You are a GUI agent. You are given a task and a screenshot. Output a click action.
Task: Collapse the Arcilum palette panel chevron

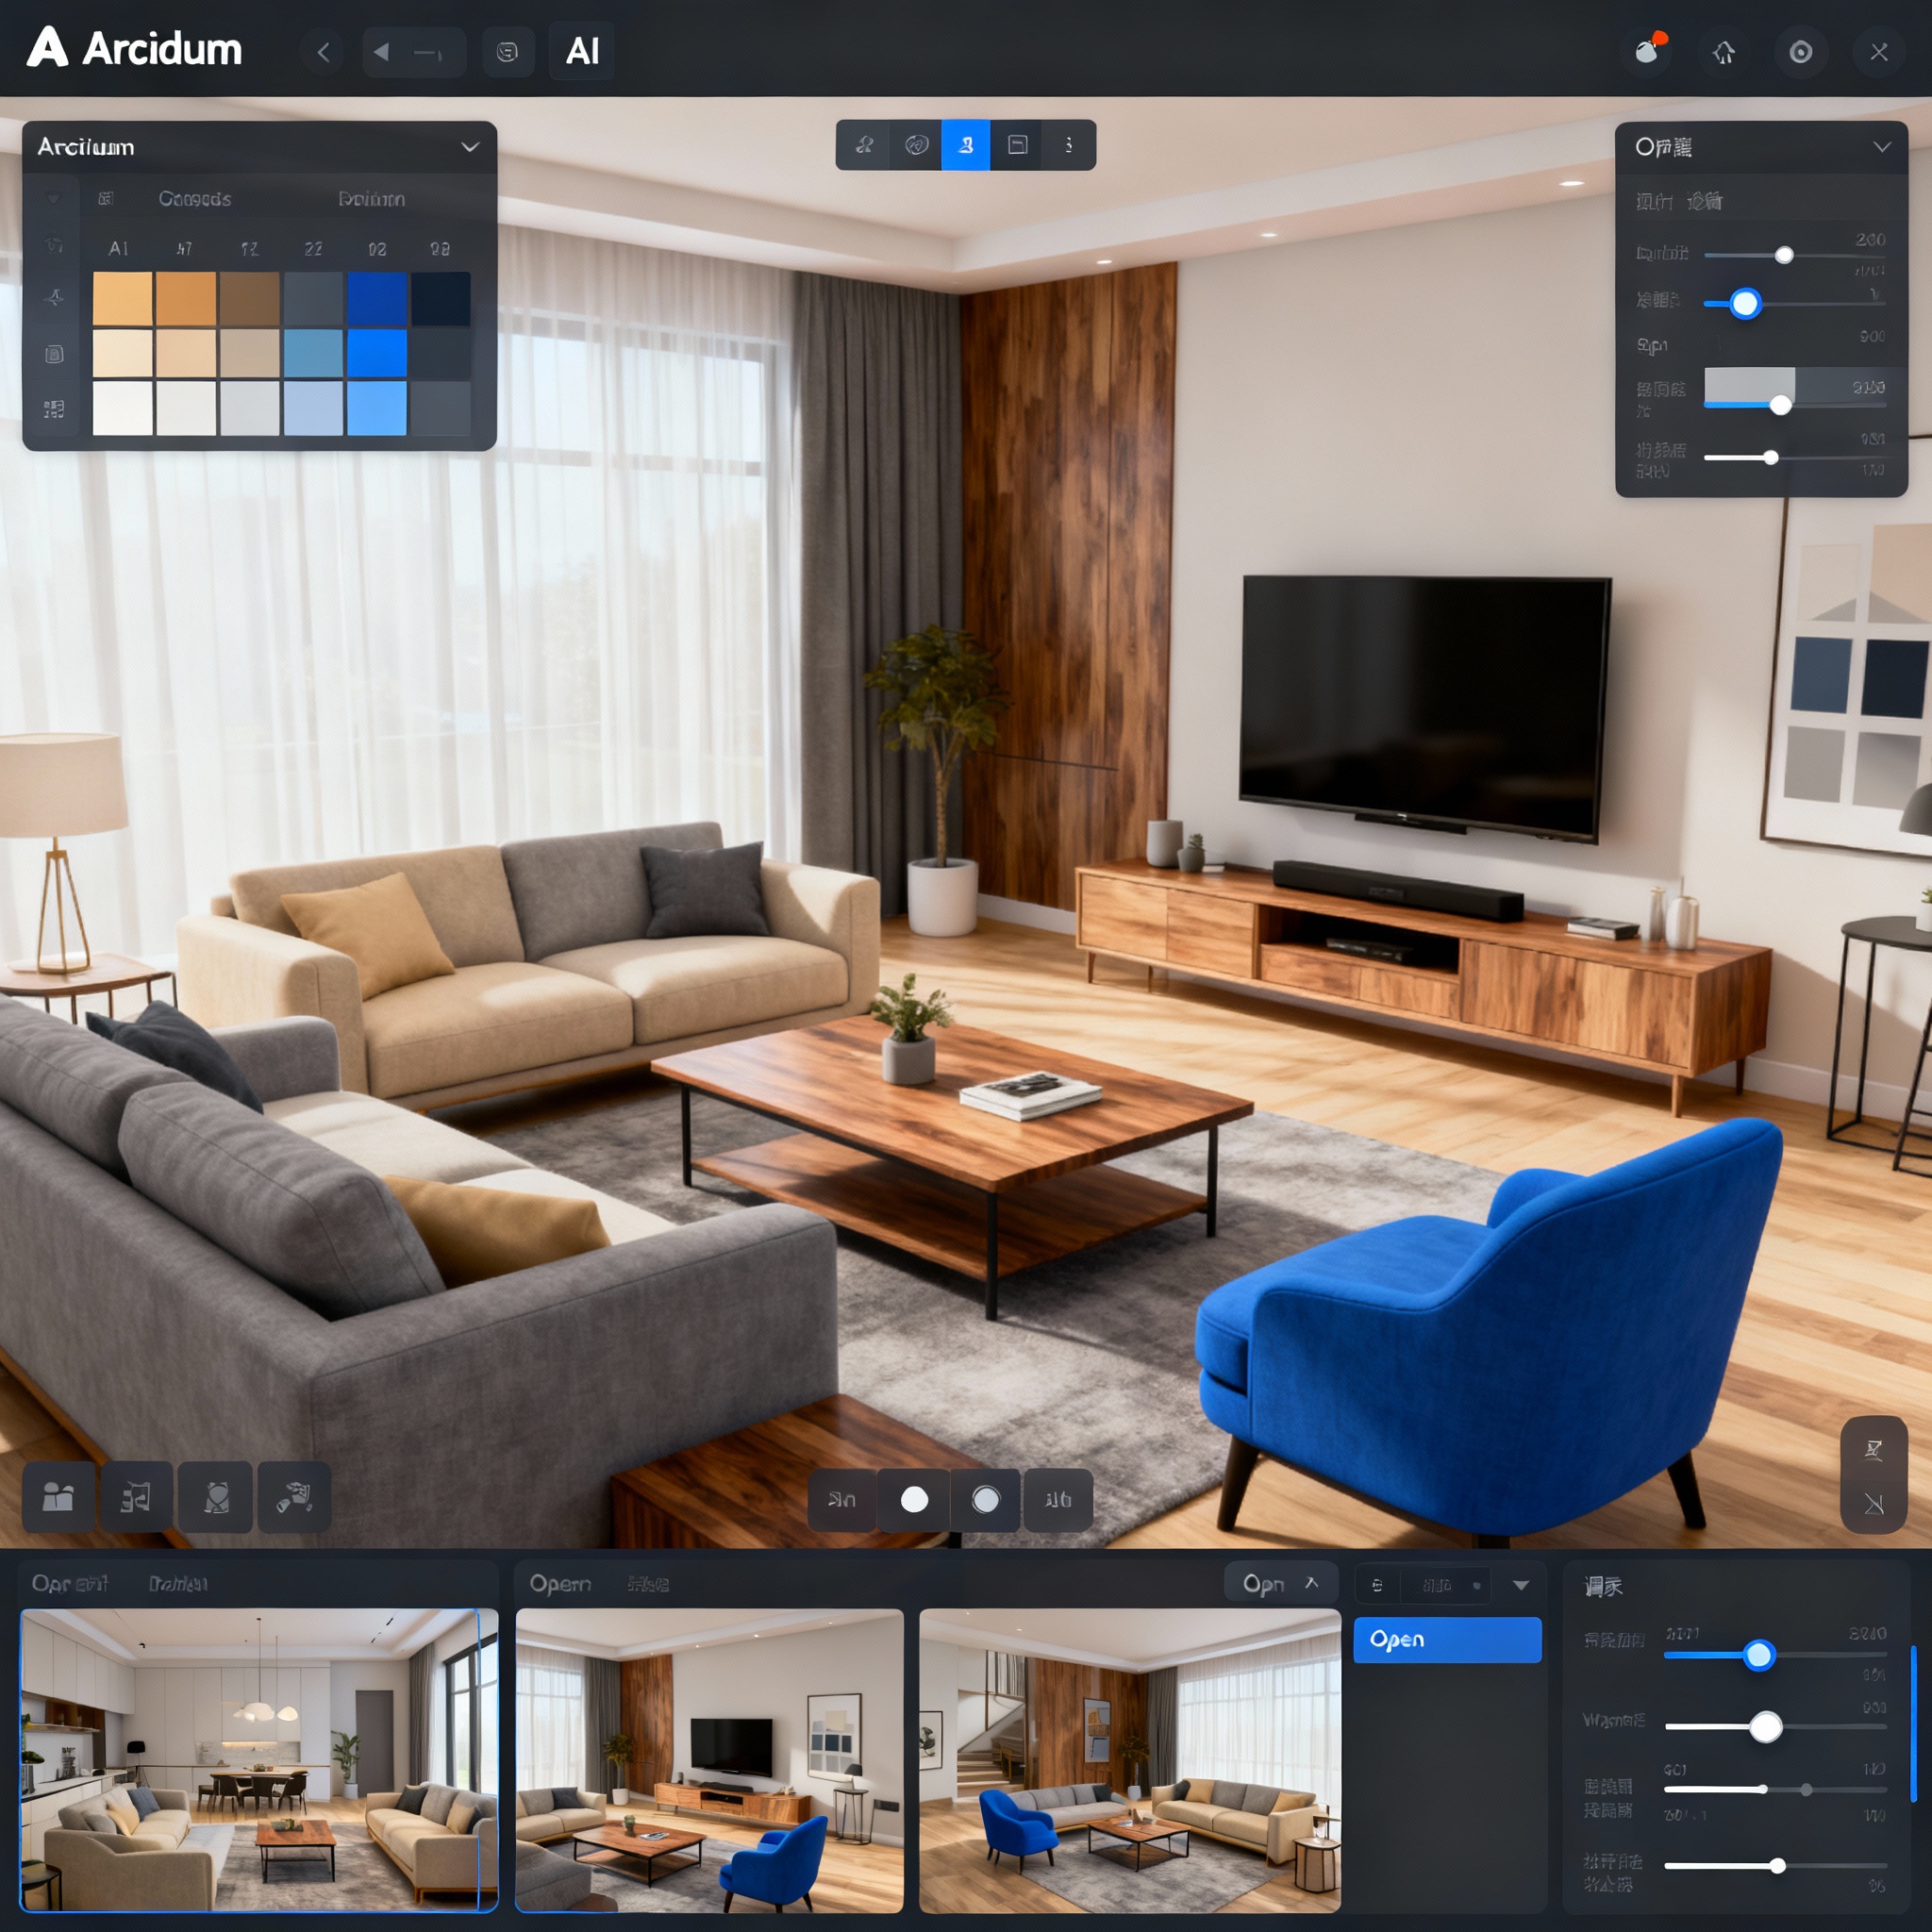pyautogui.click(x=469, y=147)
